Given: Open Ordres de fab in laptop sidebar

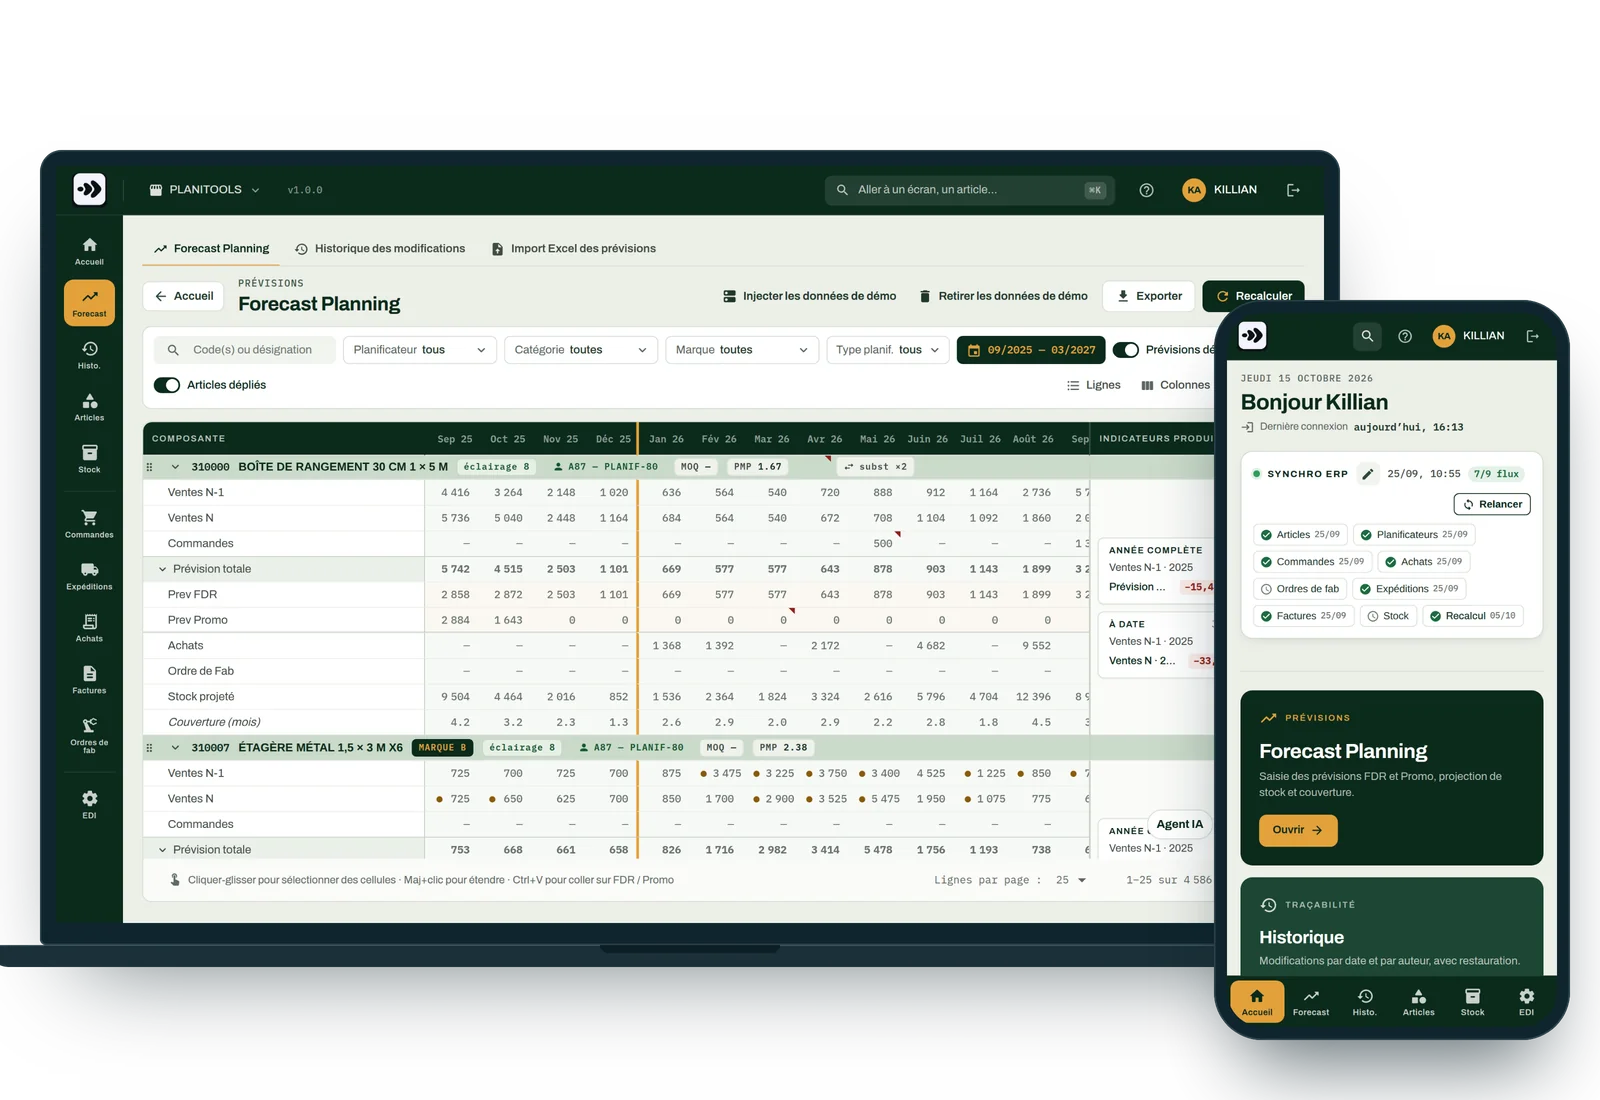Looking at the screenshot, I should coord(89,735).
